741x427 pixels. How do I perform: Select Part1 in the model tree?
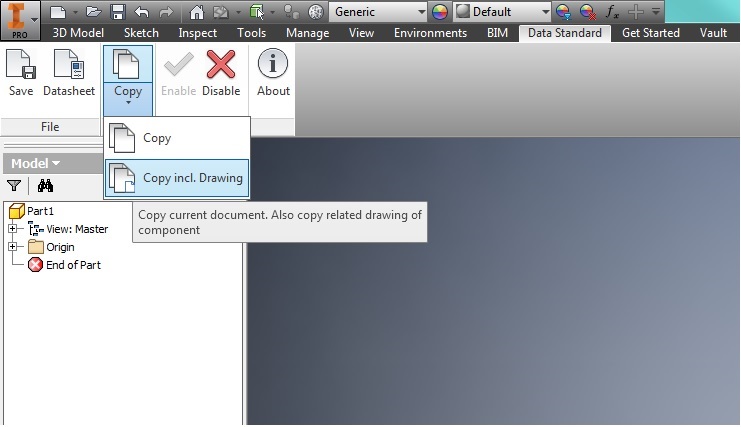point(40,211)
